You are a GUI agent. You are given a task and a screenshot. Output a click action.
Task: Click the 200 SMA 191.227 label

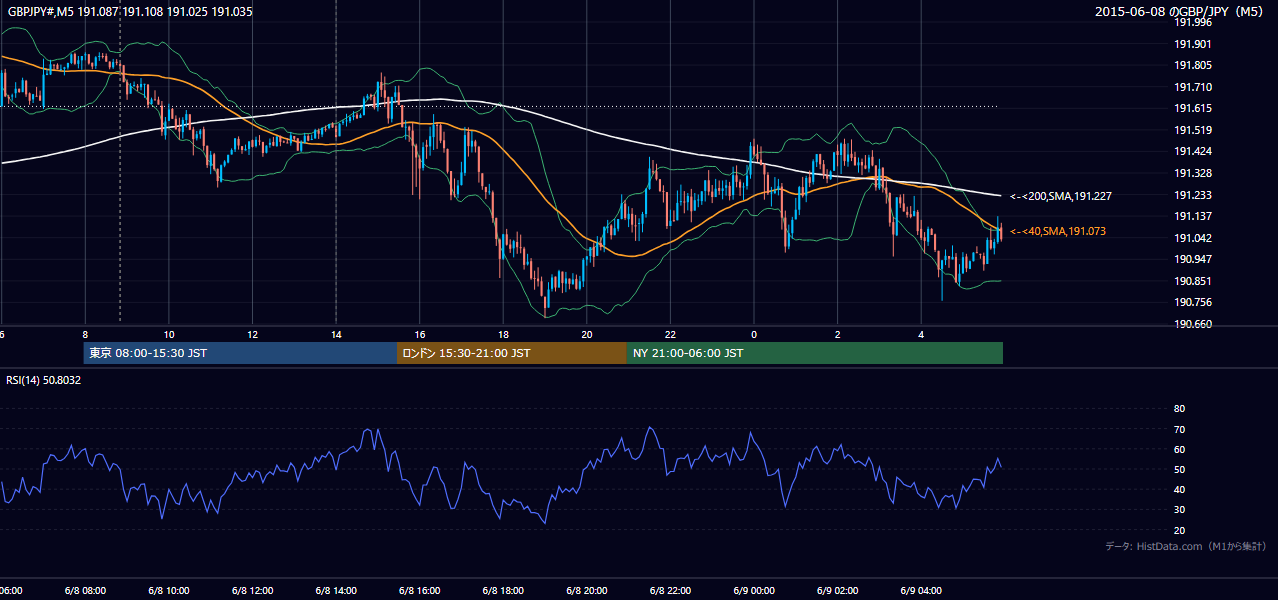coord(1060,196)
